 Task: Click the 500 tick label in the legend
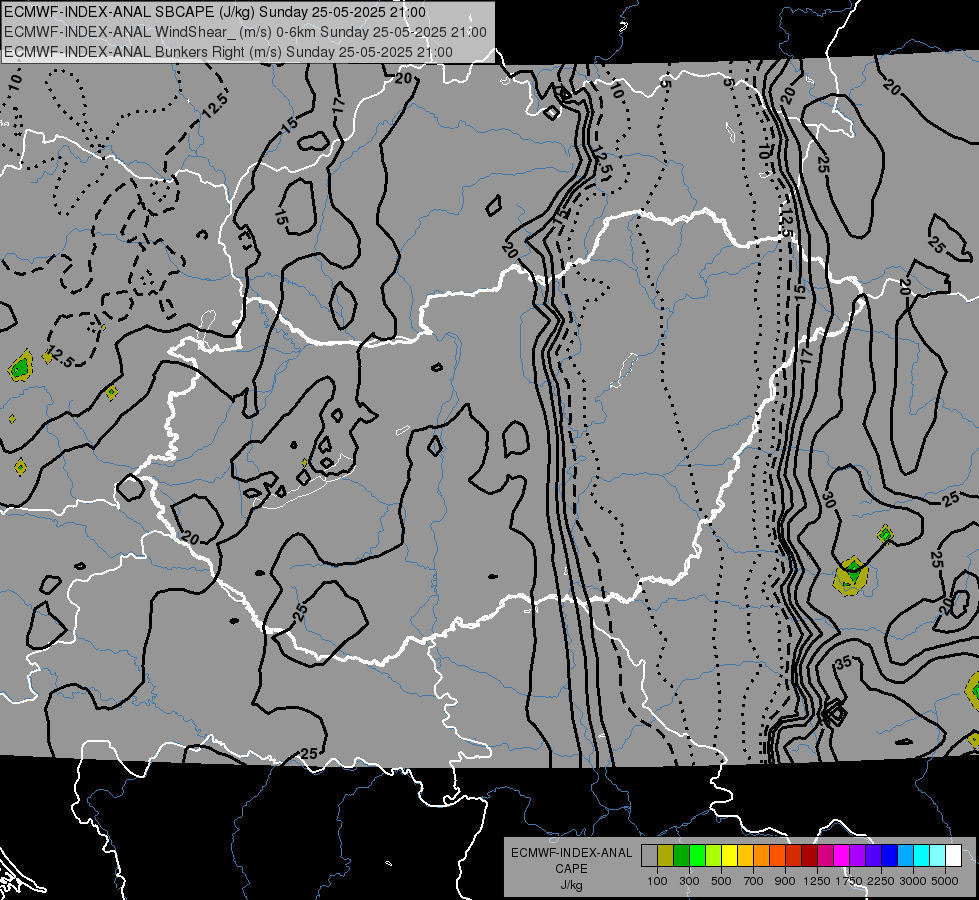[721, 881]
